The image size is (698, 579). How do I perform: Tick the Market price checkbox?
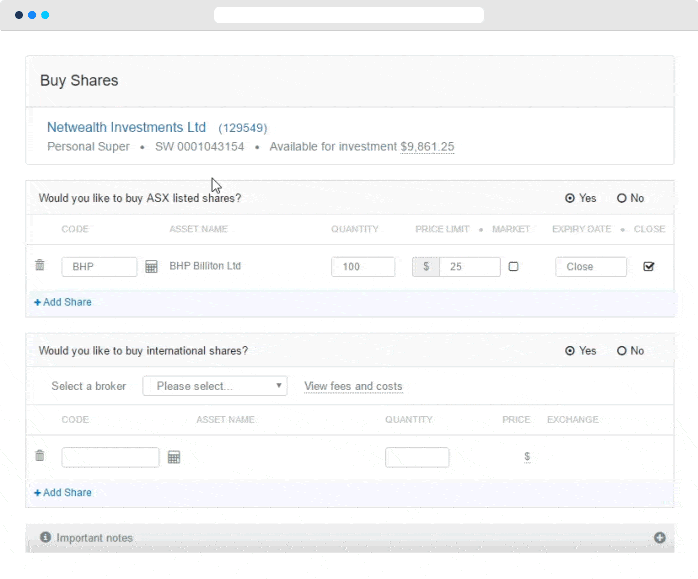(x=514, y=267)
